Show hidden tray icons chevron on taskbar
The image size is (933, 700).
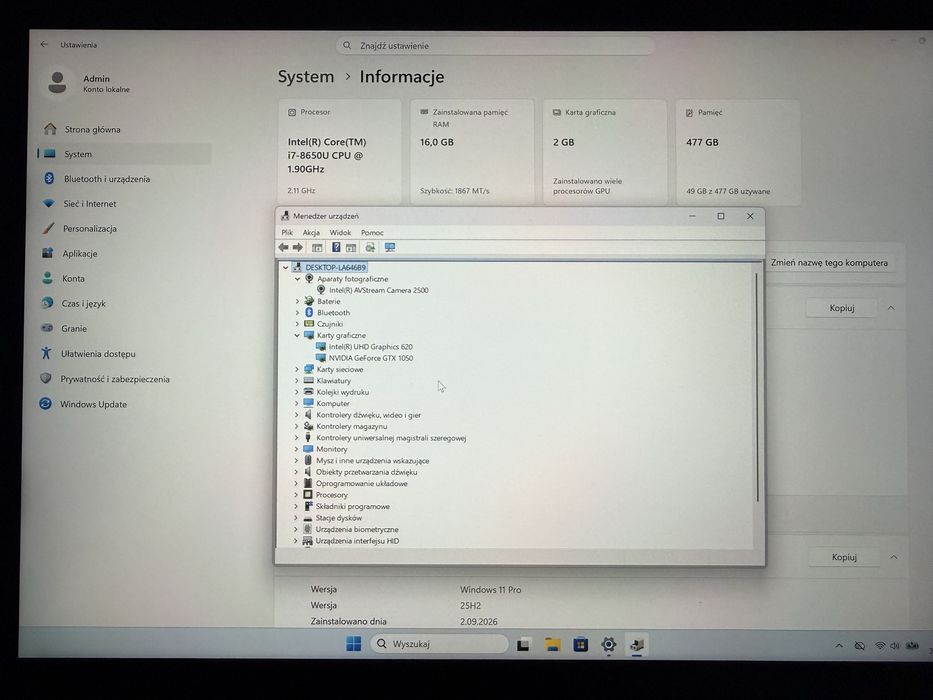839,645
